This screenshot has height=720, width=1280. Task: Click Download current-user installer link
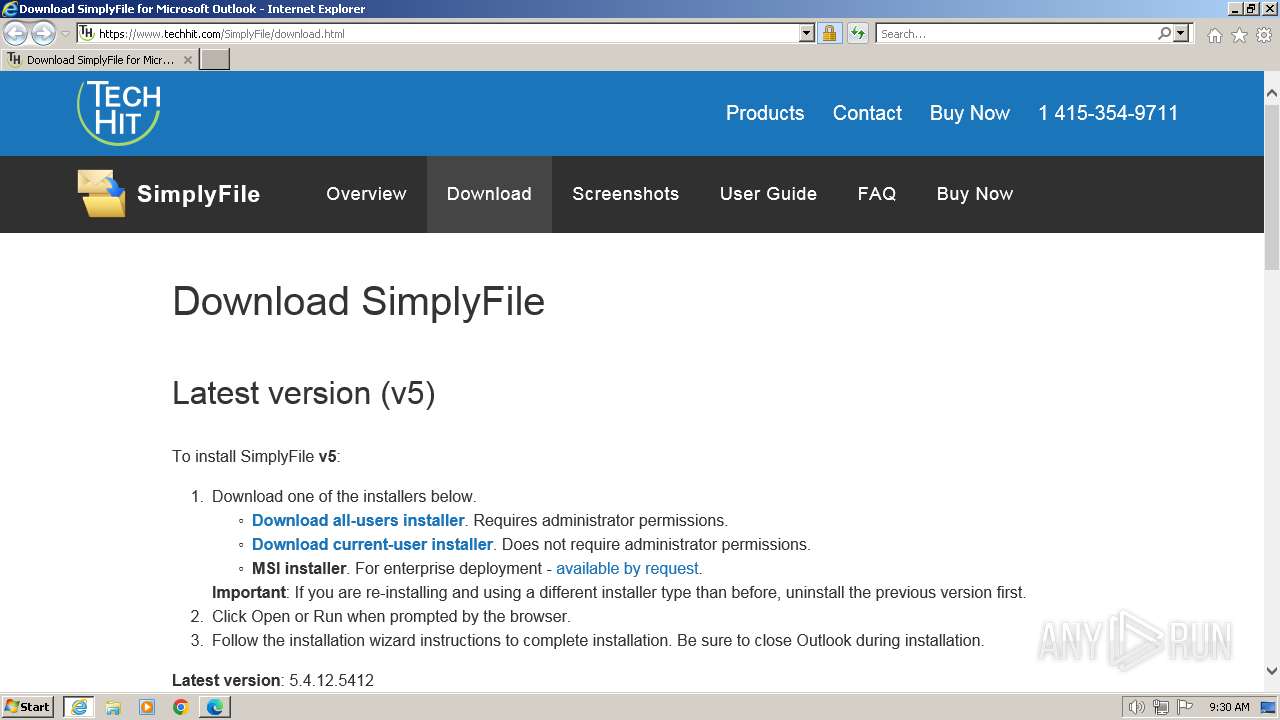pyautogui.click(x=372, y=544)
